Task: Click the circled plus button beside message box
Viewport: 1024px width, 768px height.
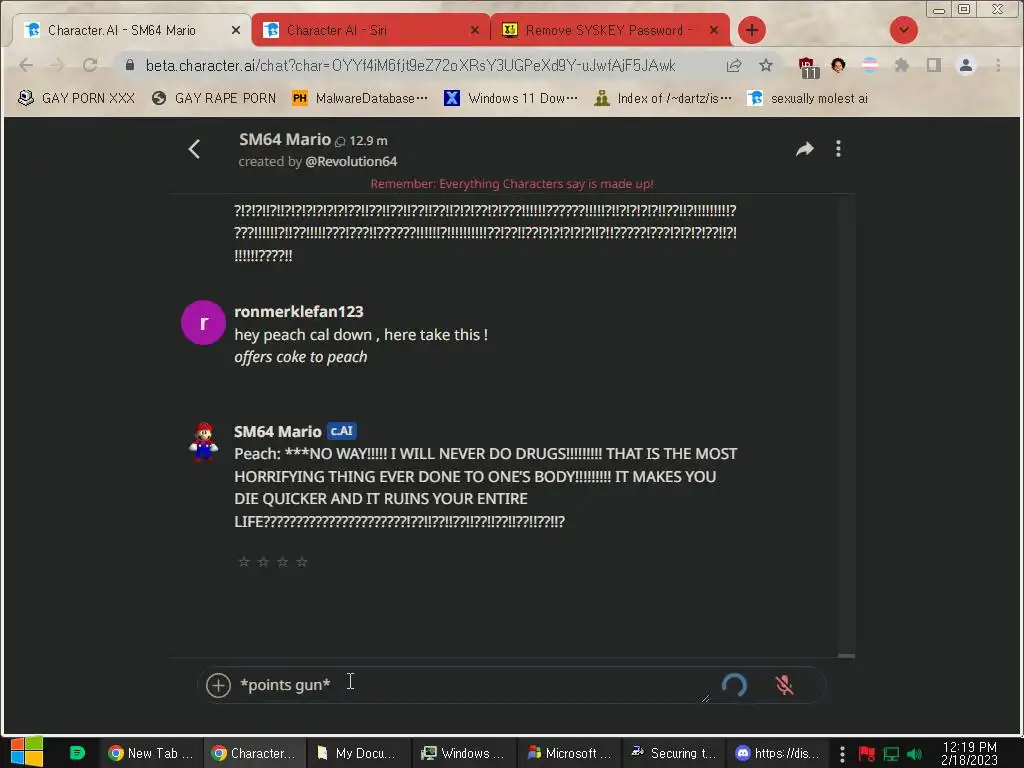Action: 218,685
